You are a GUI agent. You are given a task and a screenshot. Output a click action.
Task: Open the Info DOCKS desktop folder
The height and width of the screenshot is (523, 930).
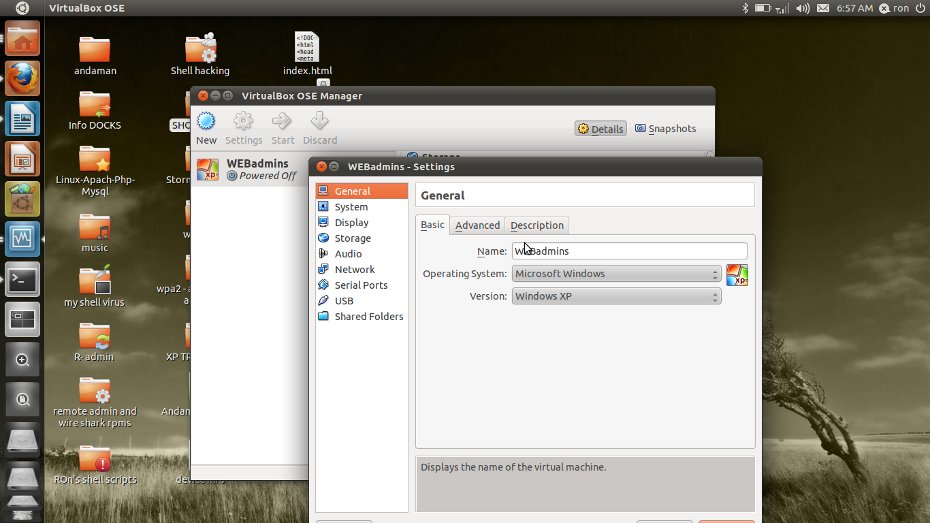click(x=94, y=111)
